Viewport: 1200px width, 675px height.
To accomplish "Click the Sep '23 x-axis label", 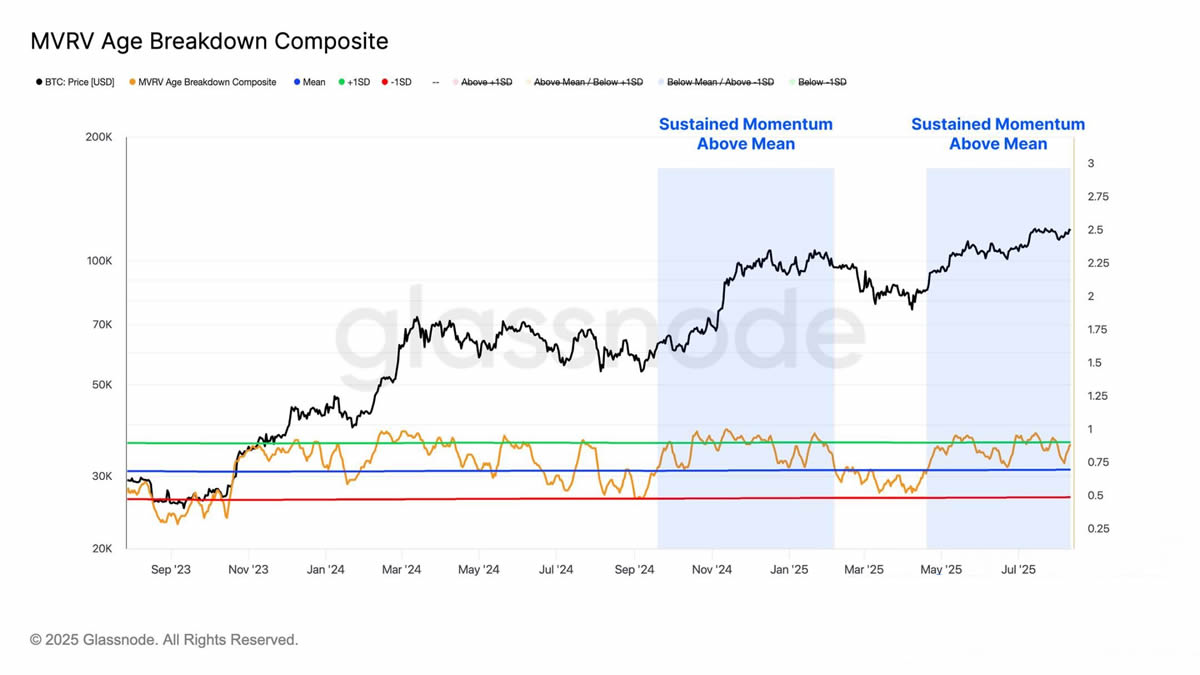I will click(x=170, y=570).
